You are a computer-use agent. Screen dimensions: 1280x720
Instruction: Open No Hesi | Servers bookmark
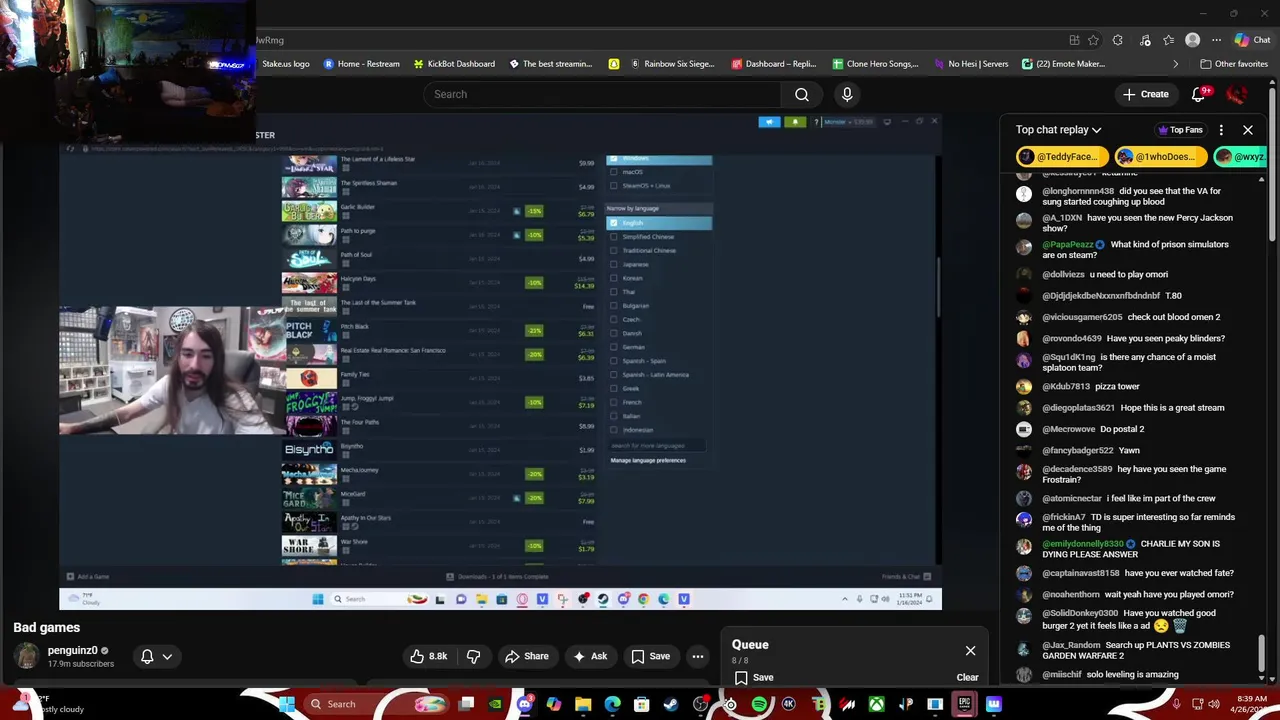tap(970, 64)
